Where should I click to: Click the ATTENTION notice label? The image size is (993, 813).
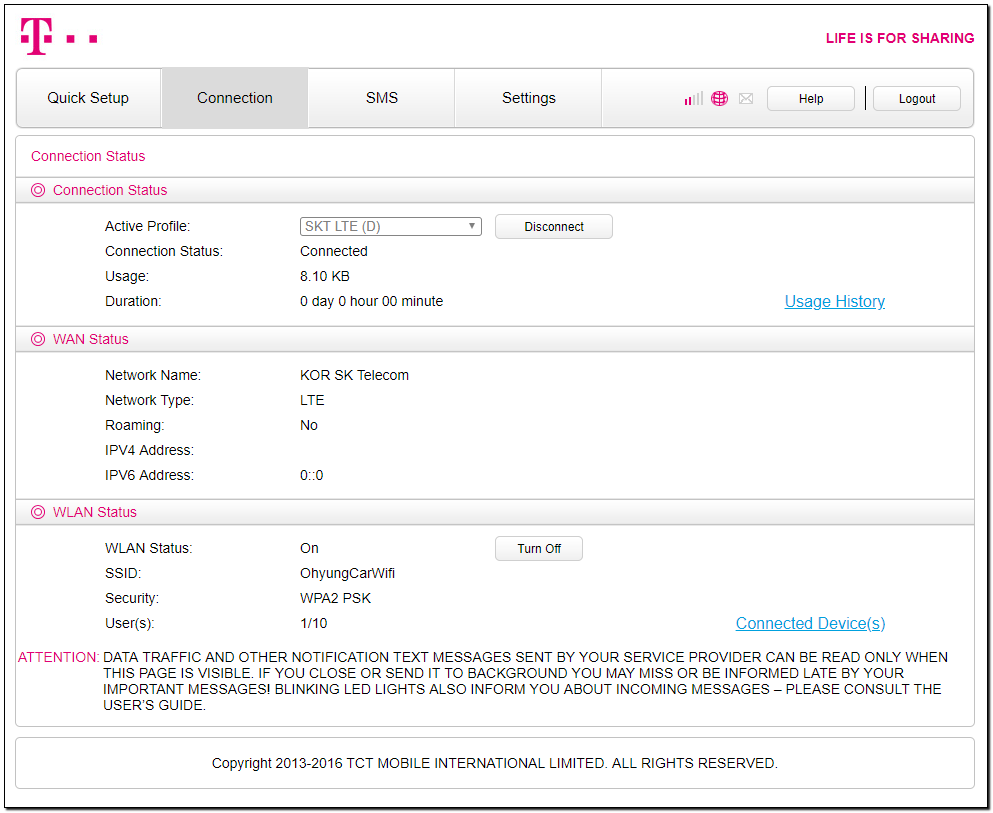click(x=58, y=657)
